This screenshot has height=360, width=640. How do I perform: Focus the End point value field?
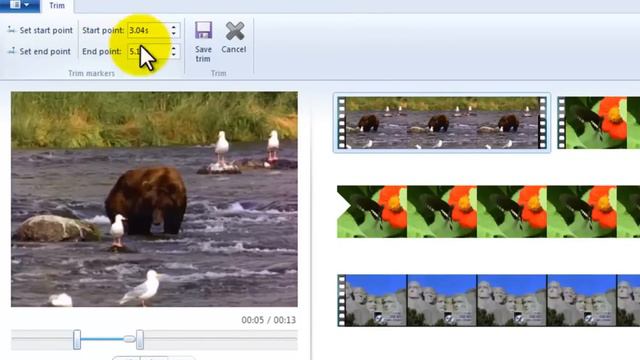click(x=148, y=51)
